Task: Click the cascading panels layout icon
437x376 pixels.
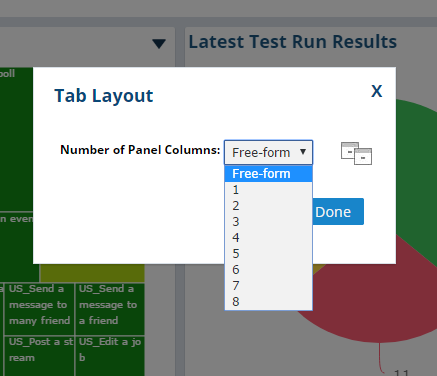Action: coord(356,153)
